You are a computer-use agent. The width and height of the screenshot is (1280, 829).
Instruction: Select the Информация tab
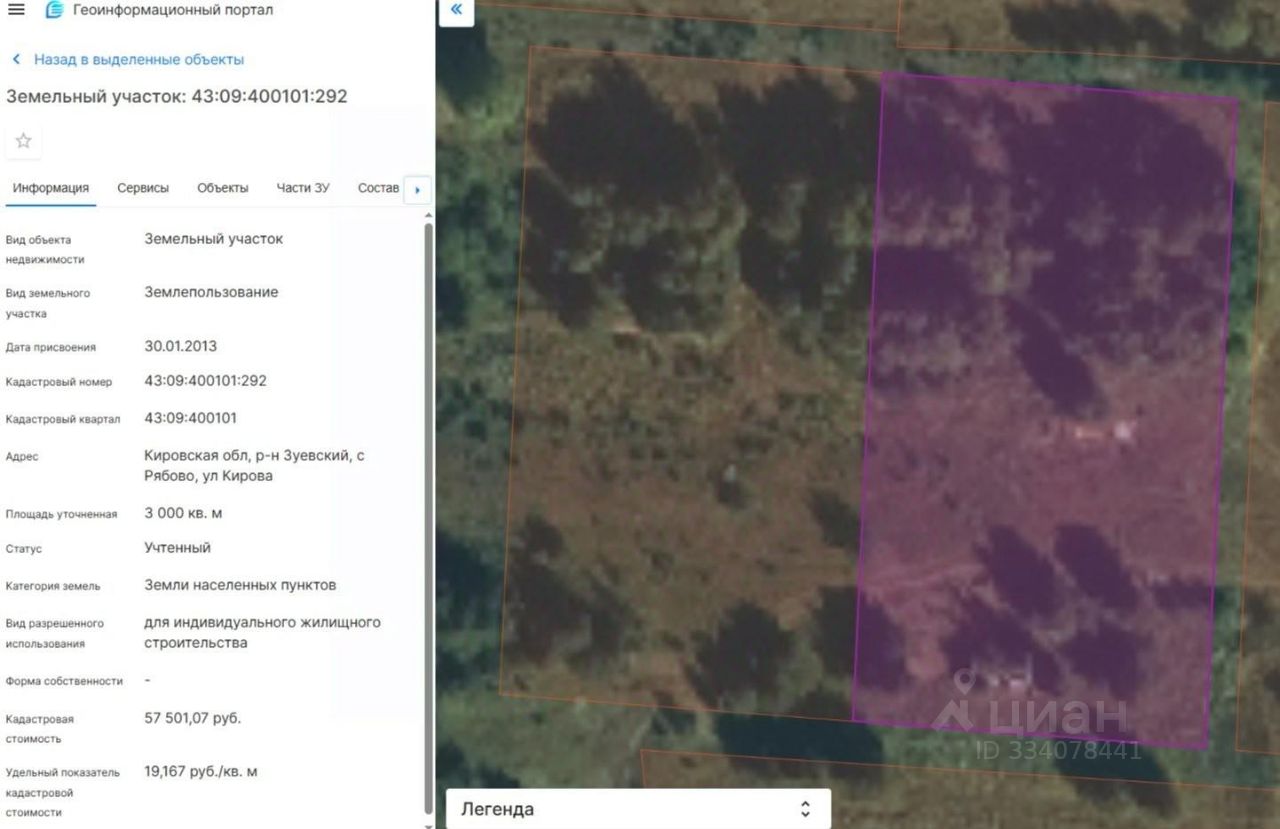coord(51,188)
